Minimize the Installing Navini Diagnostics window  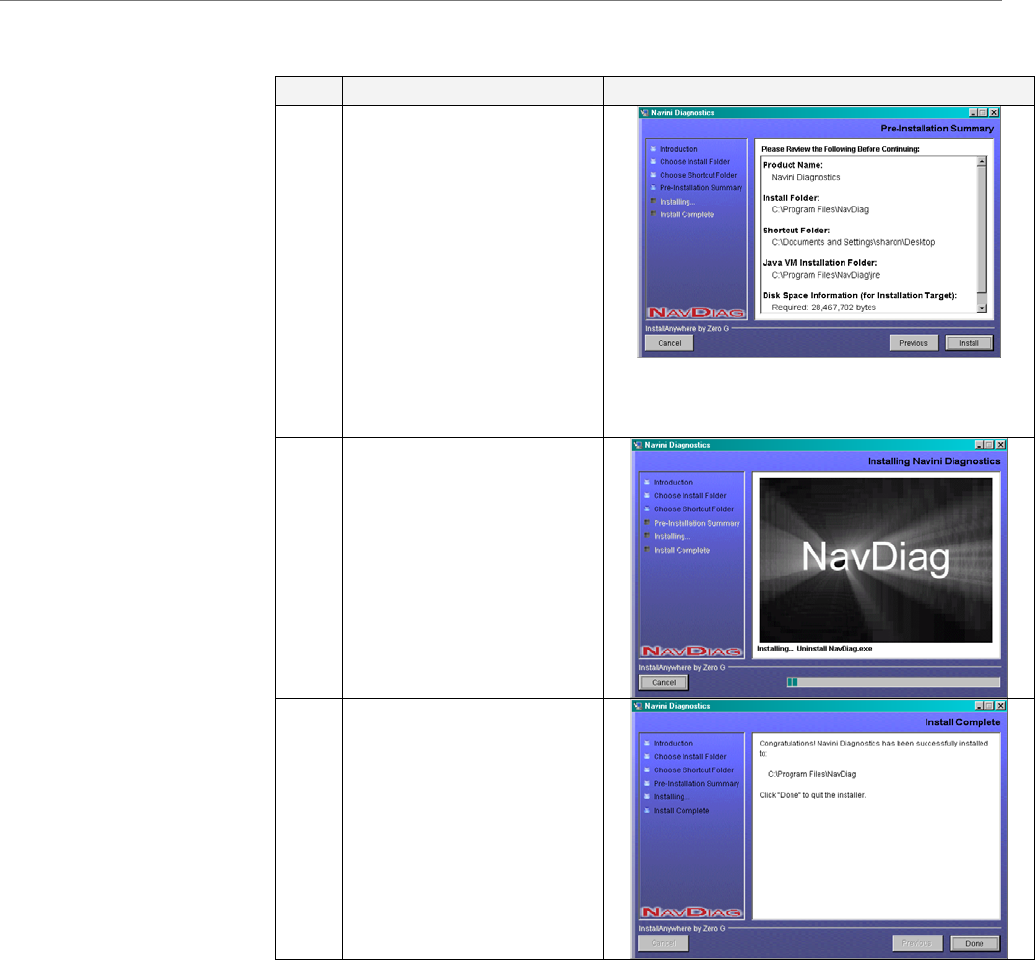tap(980, 445)
